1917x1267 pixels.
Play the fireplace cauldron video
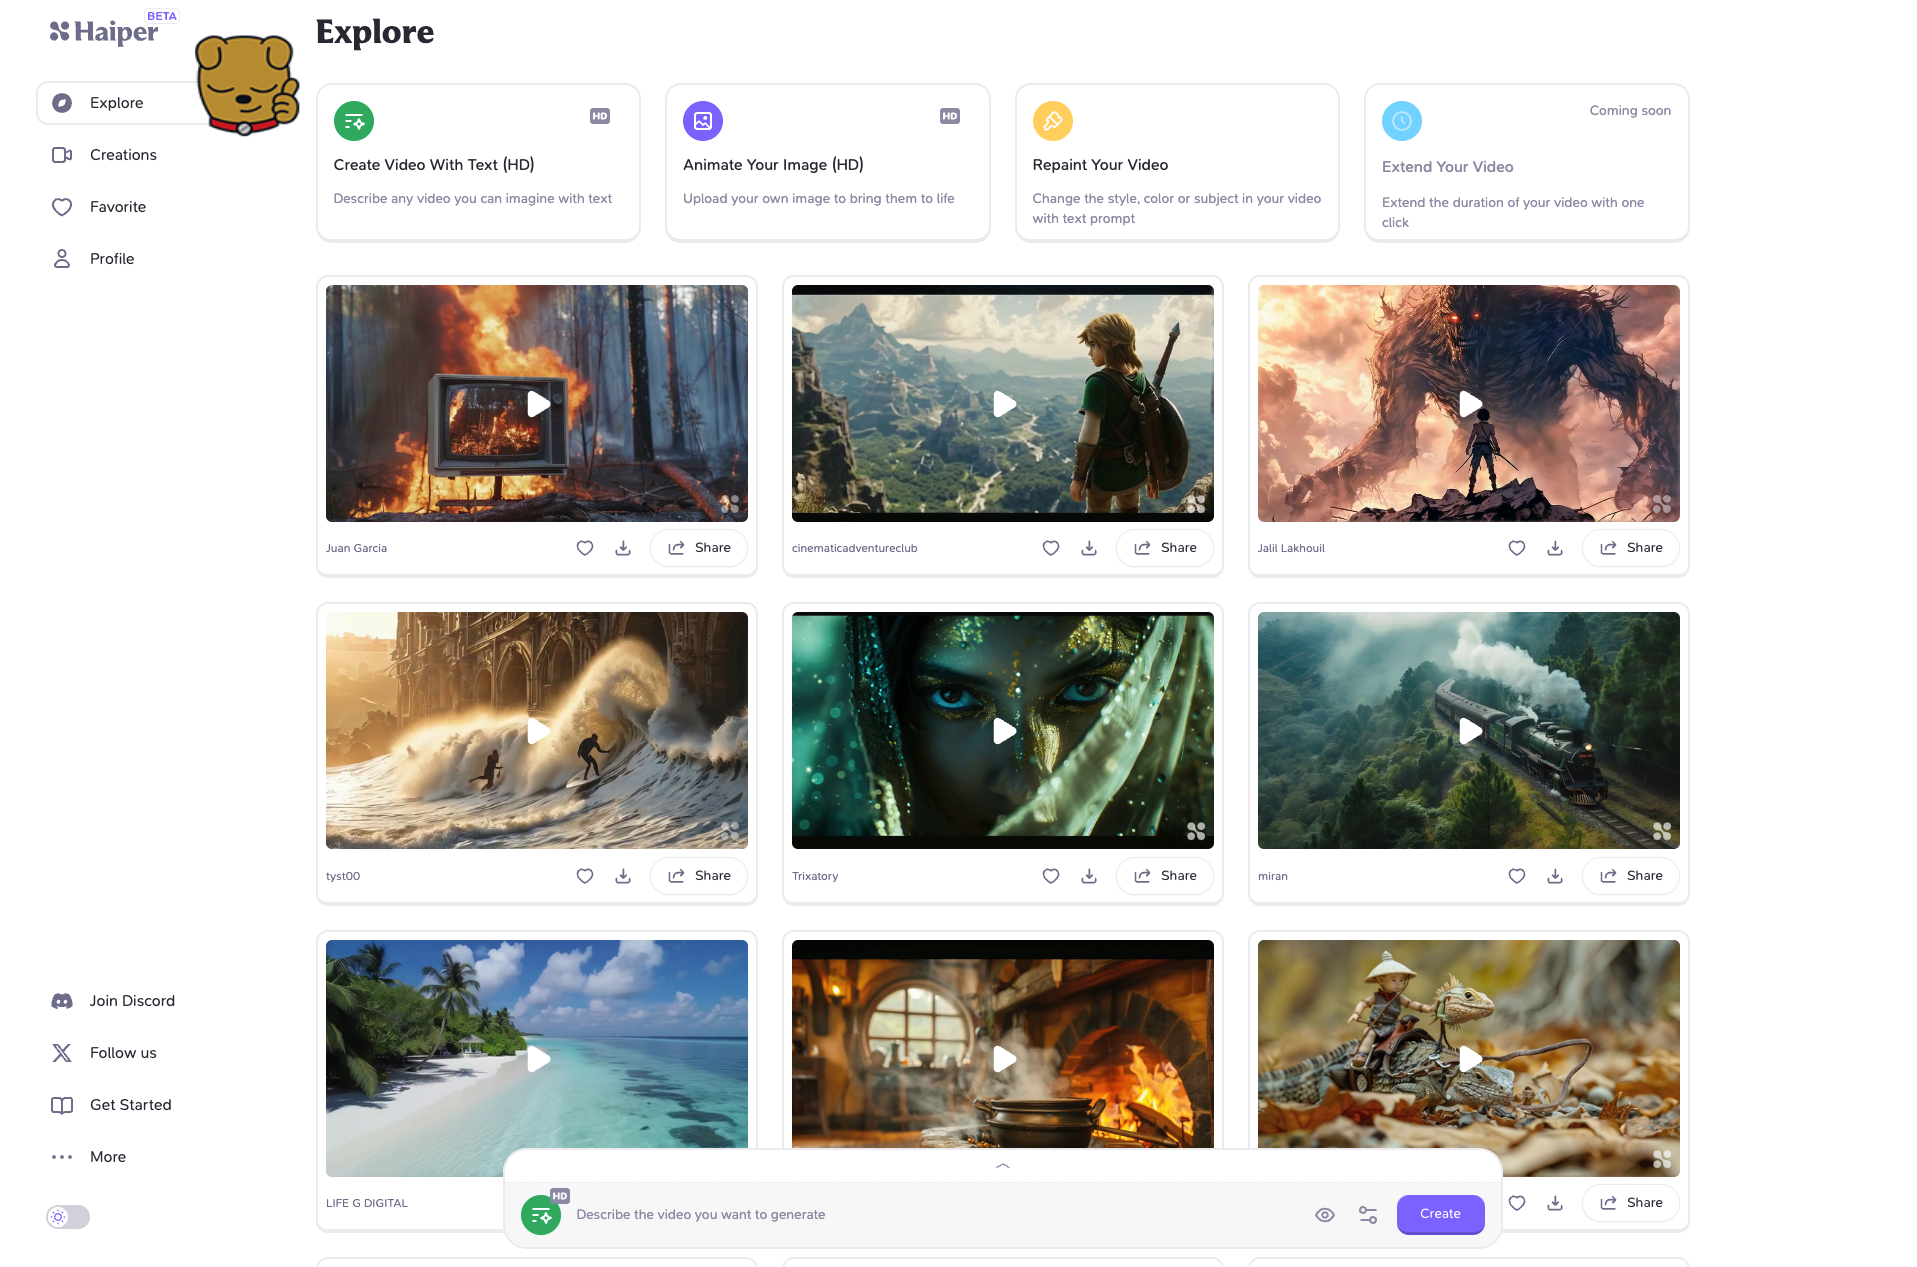click(1004, 1059)
